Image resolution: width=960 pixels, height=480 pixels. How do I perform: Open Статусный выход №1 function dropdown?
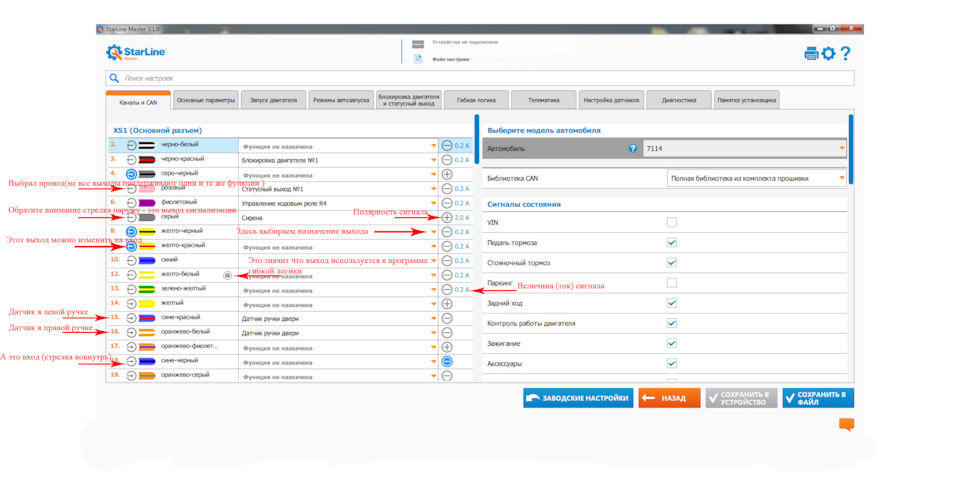338,189
